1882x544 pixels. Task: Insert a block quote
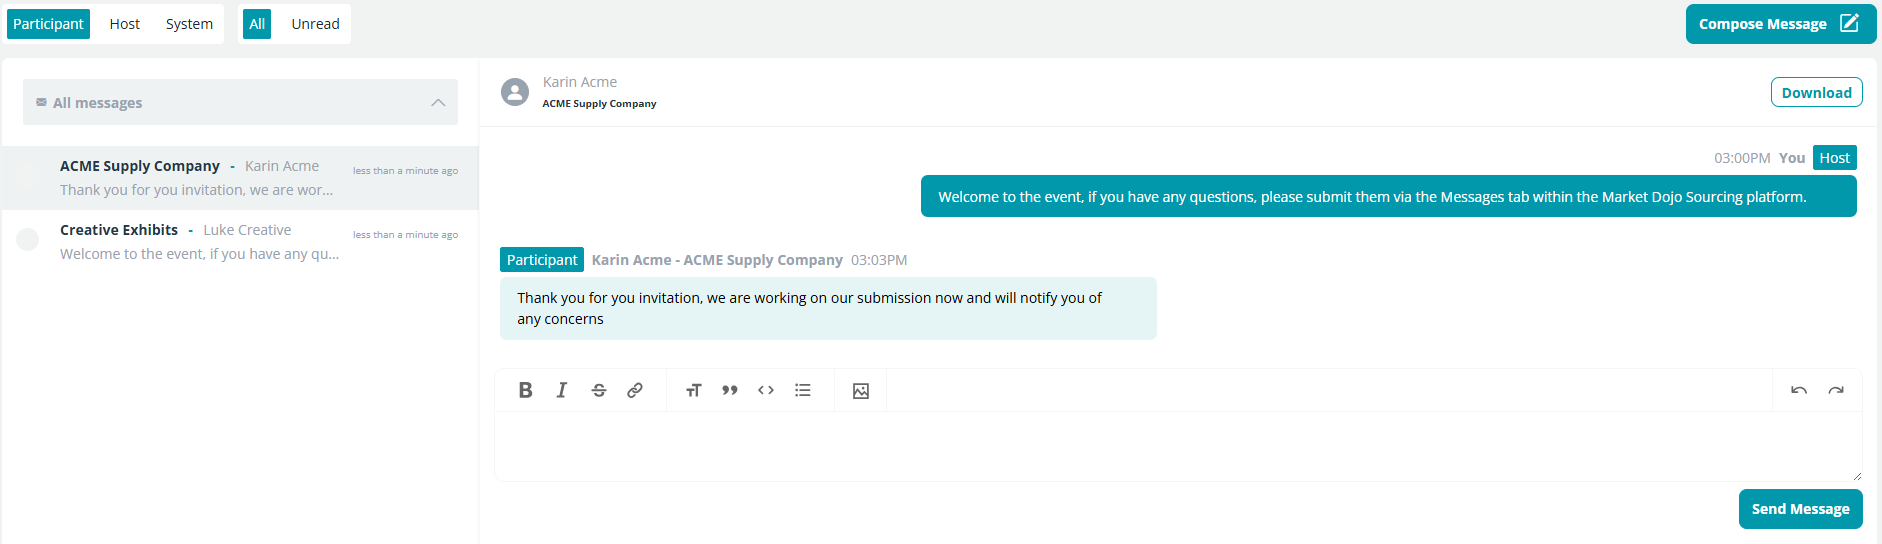tap(730, 390)
